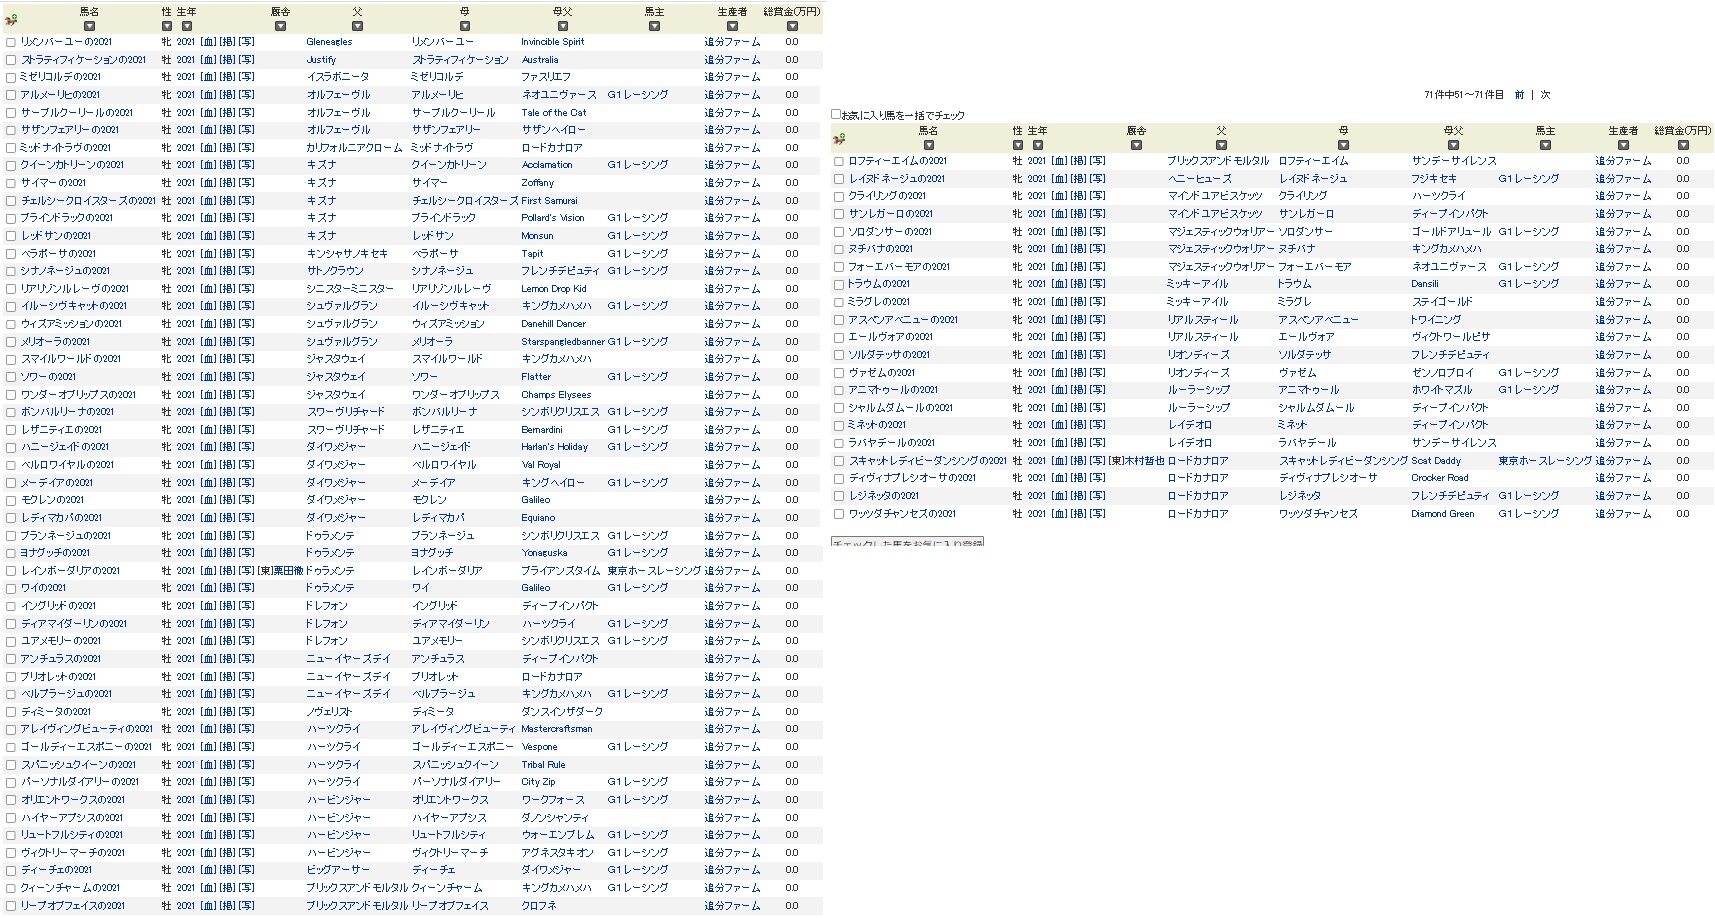The width and height of the screenshot is (1715, 918).
Task: Sort by 生年 arrow in the リメンバーユー table
Action: (187, 27)
